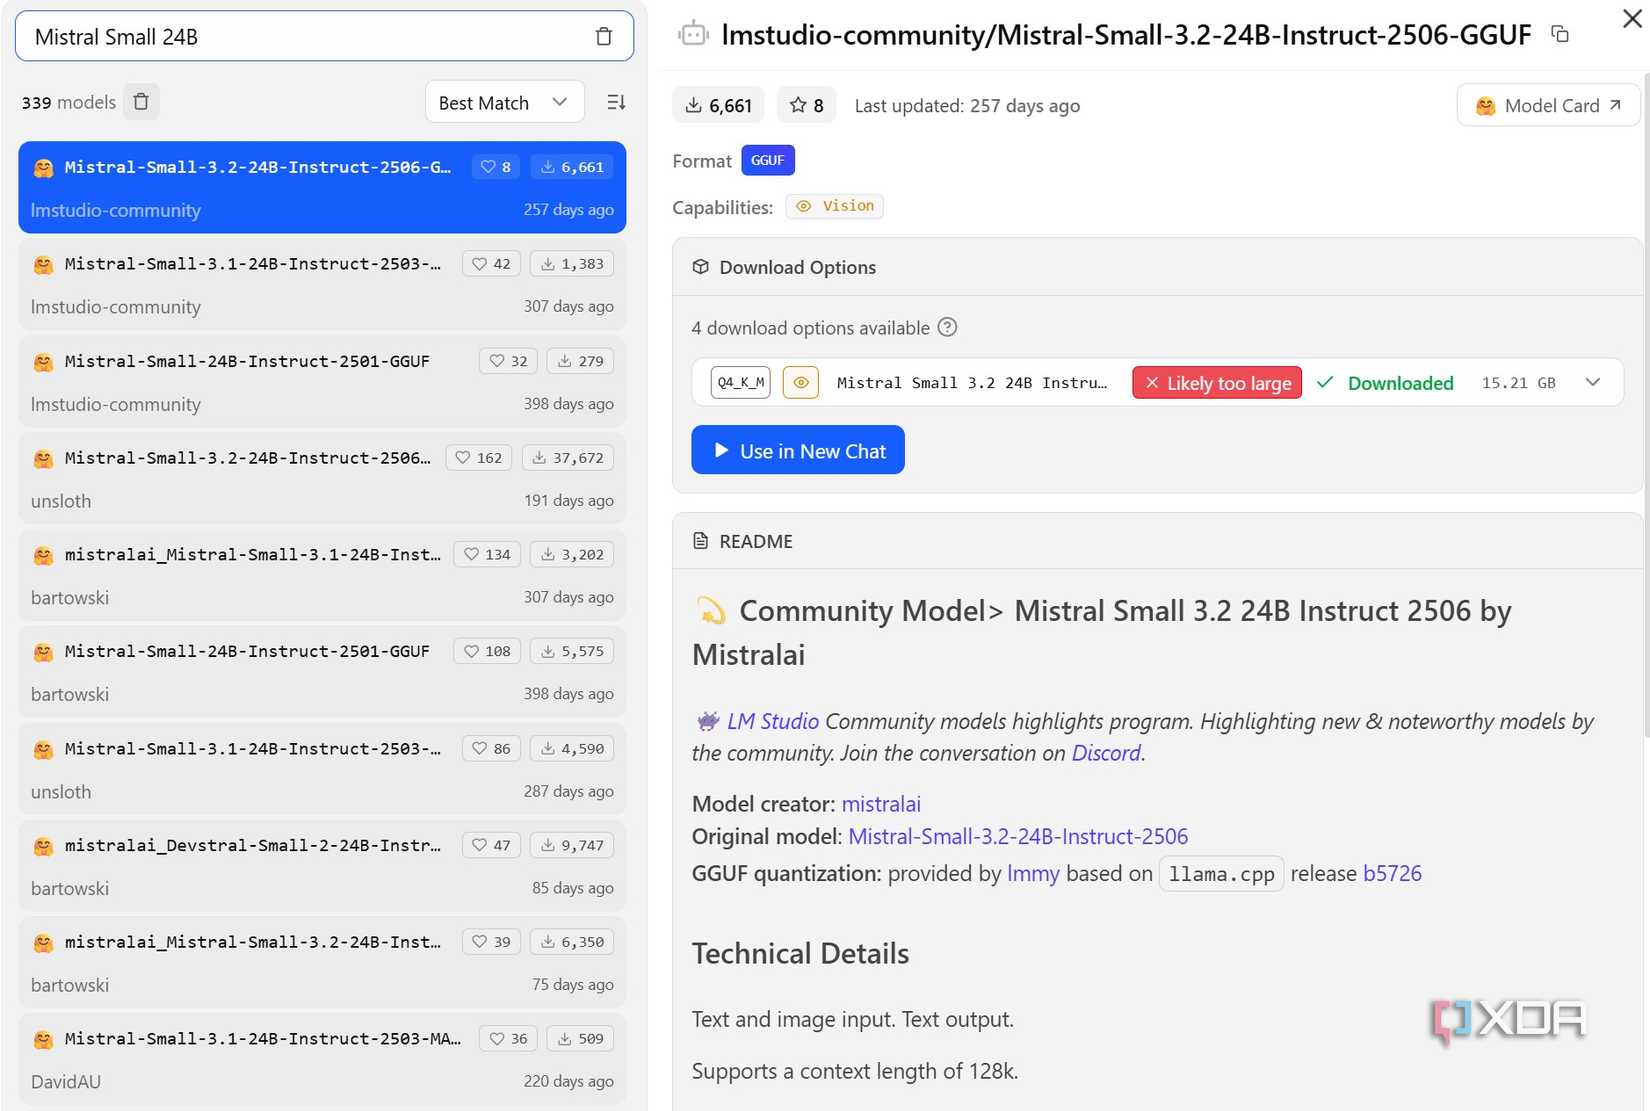The width and height of the screenshot is (1650, 1111).
Task: Open the Mistral-Small-3.2-24B-Instruct-2506 original model link
Action: point(1018,837)
